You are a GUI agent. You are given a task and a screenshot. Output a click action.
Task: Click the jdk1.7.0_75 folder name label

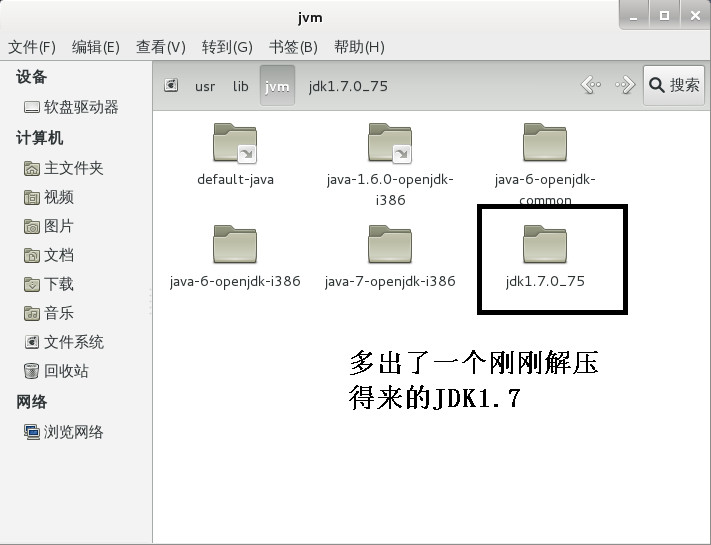click(x=545, y=282)
